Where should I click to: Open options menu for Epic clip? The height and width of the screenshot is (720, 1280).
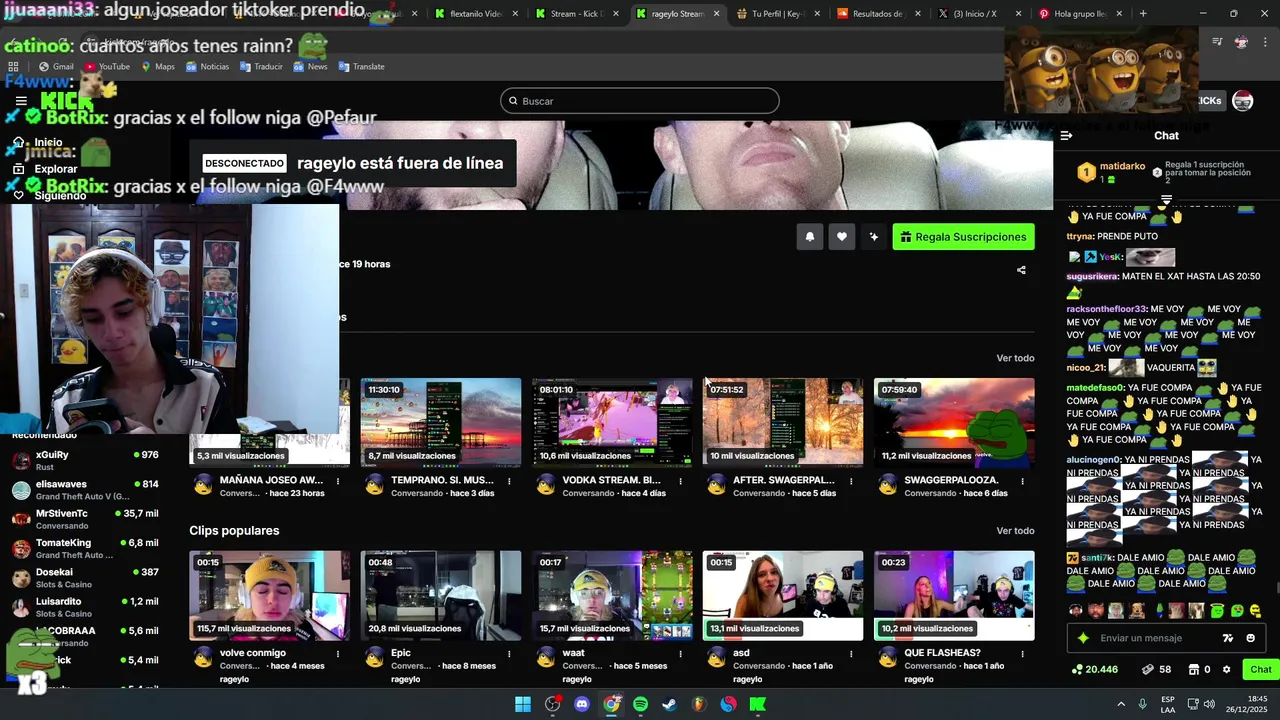(509, 654)
